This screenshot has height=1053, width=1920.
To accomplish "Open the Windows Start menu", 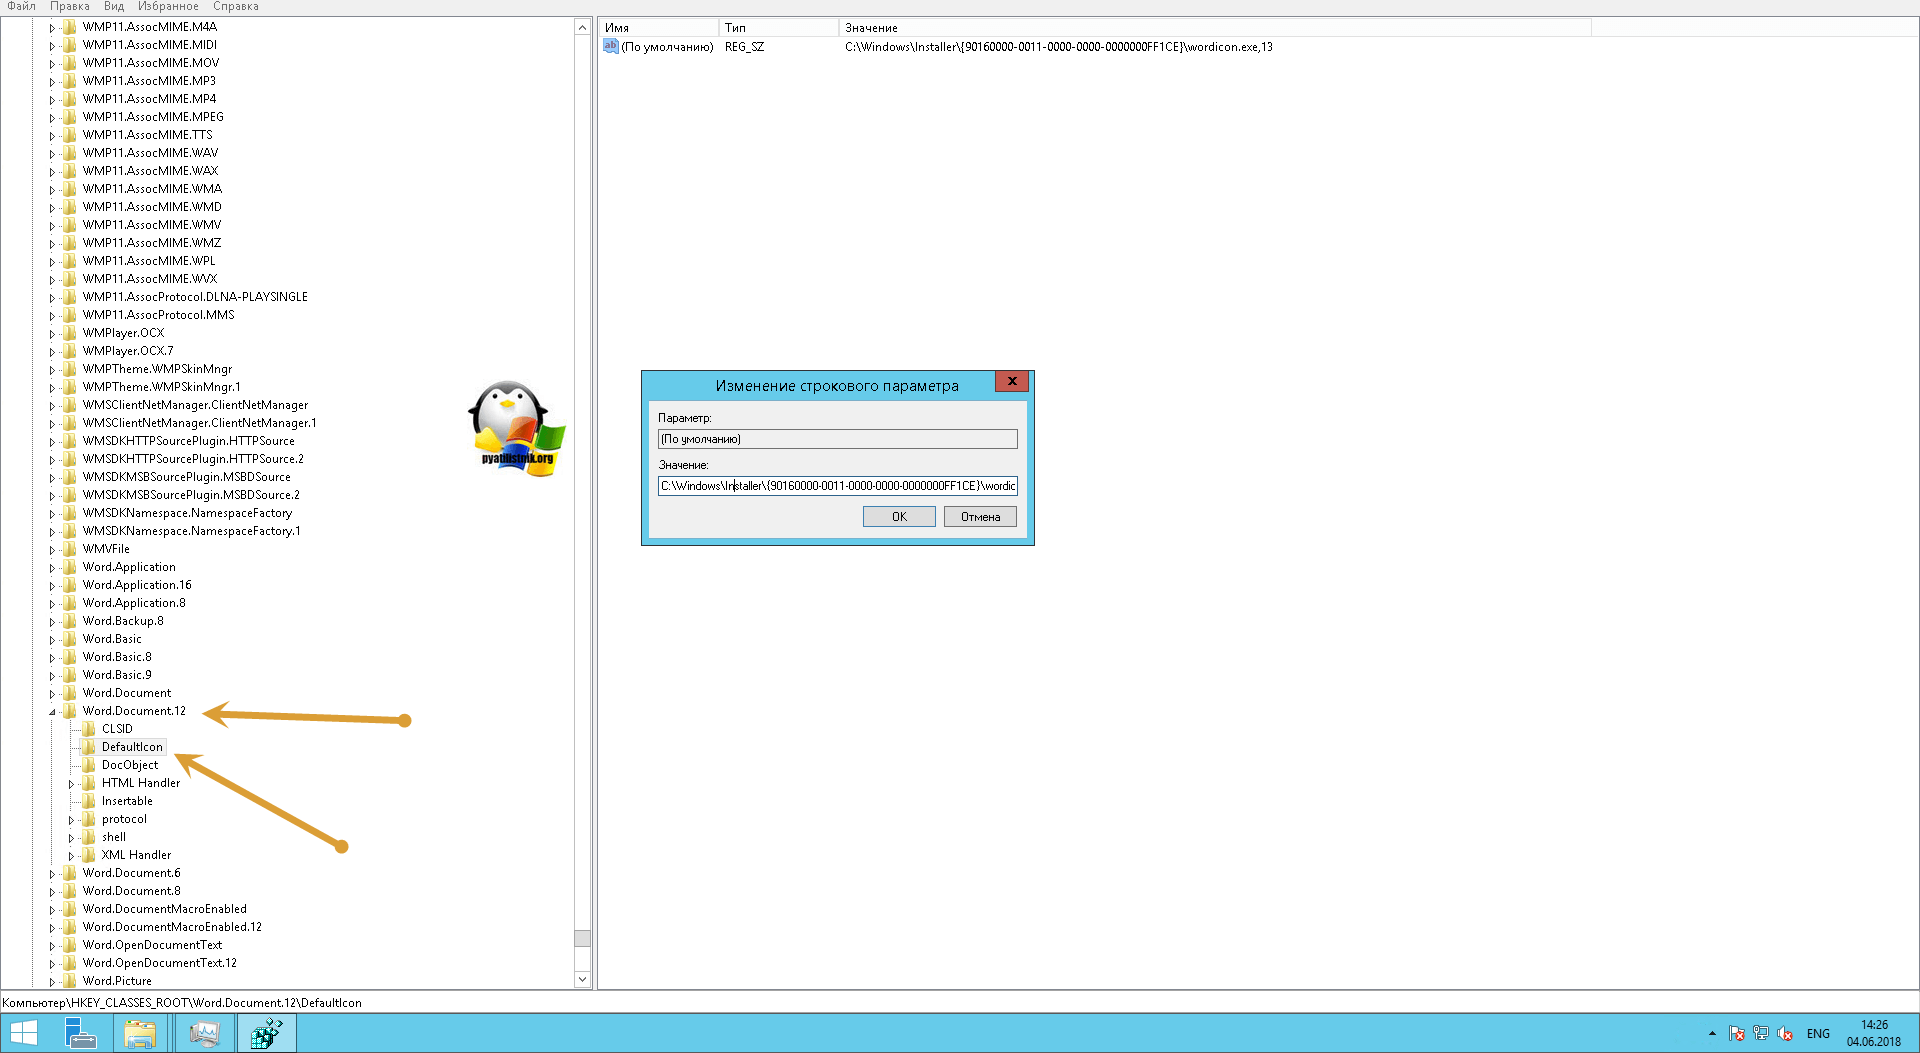I will (x=23, y=1033).
